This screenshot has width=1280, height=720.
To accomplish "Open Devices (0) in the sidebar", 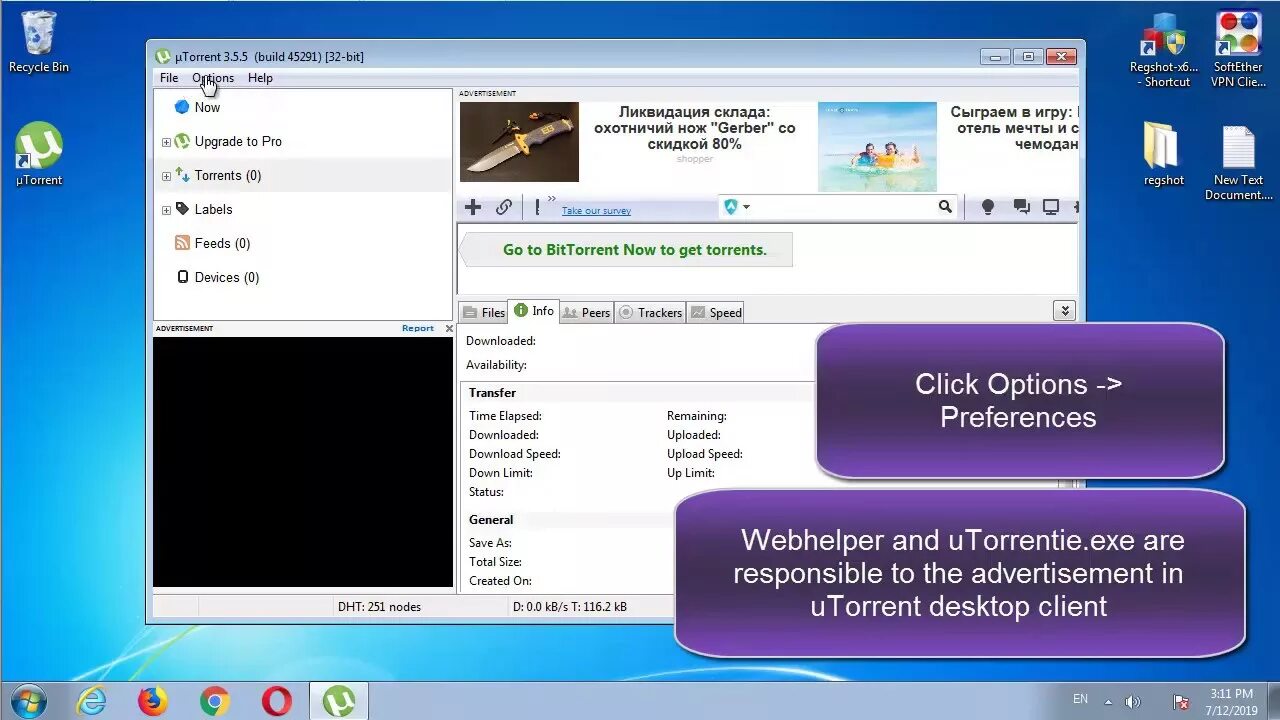I will click(x=227, y=277).
